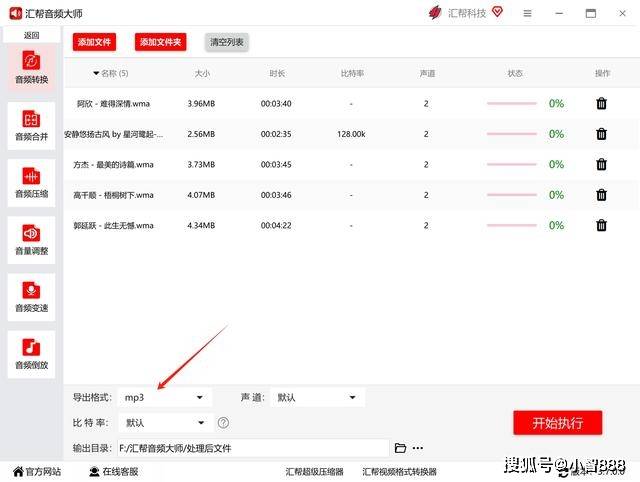Open the 音频合并 audio merge tool
Screen dimensions: 640x482
[x=31, y=125]
